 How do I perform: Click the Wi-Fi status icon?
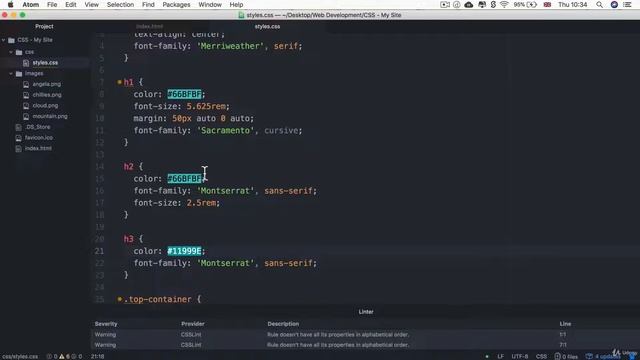tap(504, 4)
